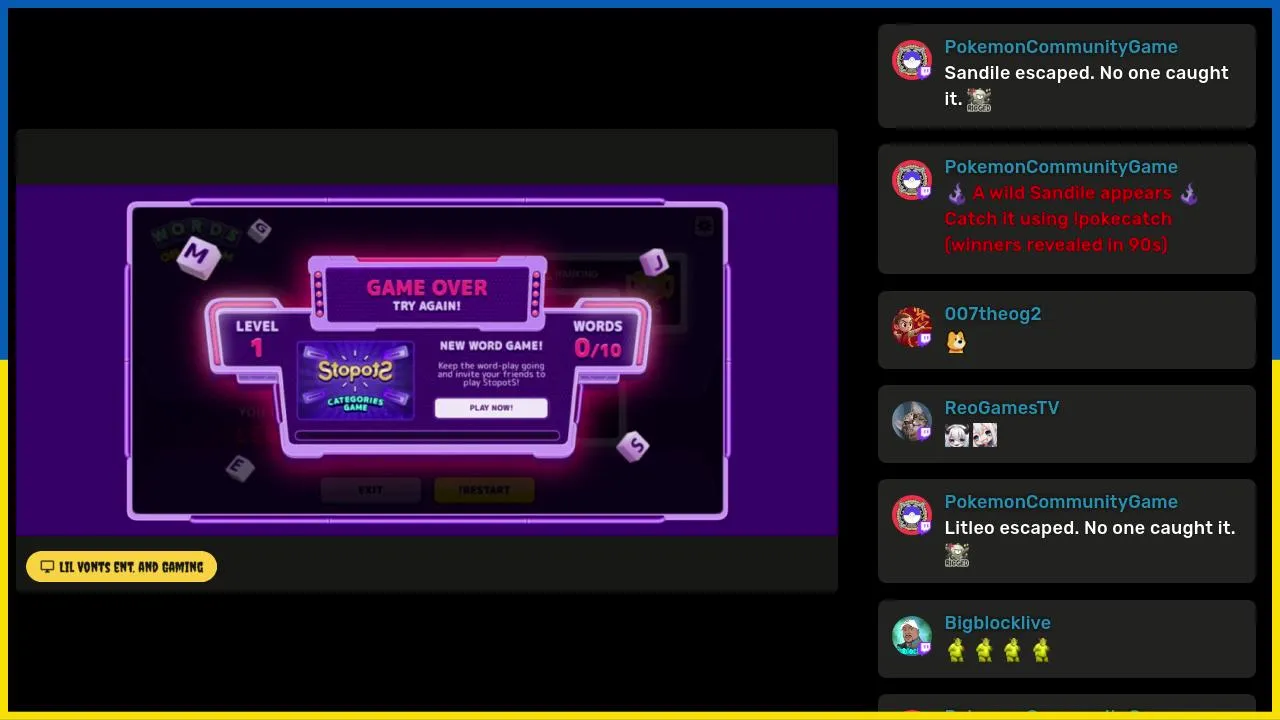Image resolution: width=1280 pixels, height=720 pixels.
Task: Click the 'winners revealed in 90s' text
Action: click(1056, 245)
